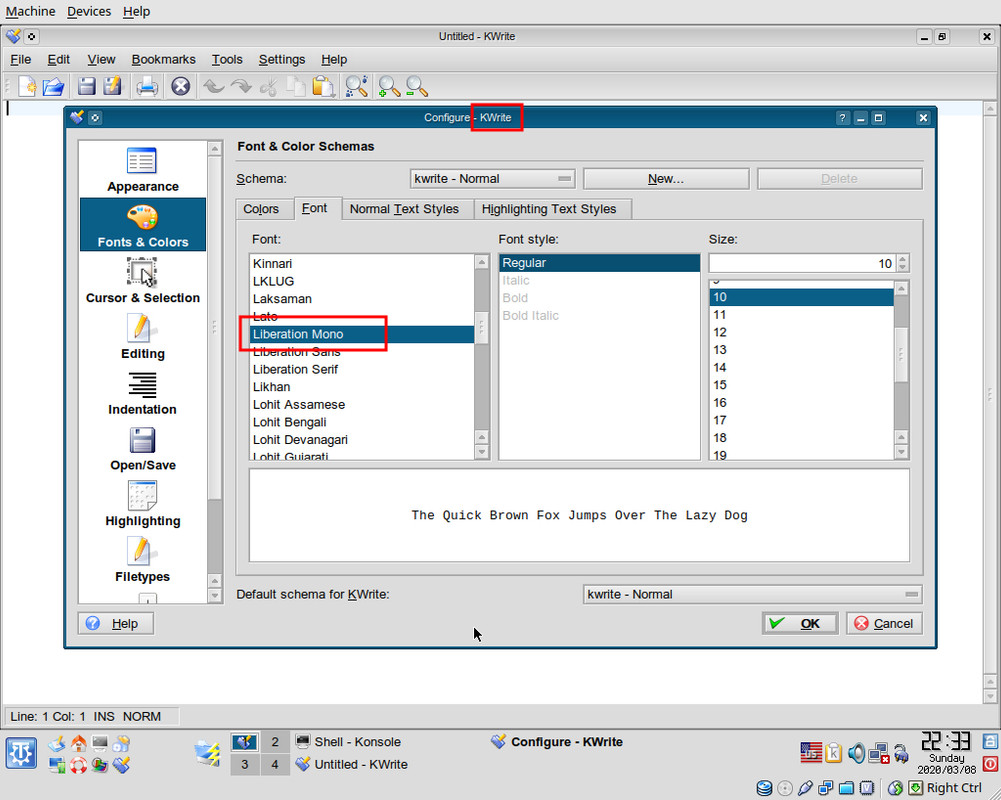Click the New... schema button

pos(666,179)
